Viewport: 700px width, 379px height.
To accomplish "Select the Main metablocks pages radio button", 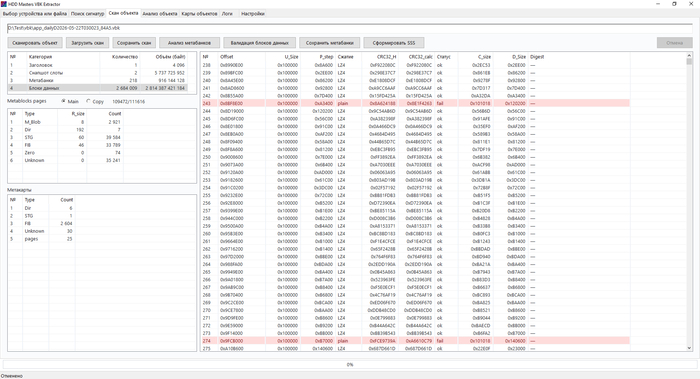I will (64, 101).
